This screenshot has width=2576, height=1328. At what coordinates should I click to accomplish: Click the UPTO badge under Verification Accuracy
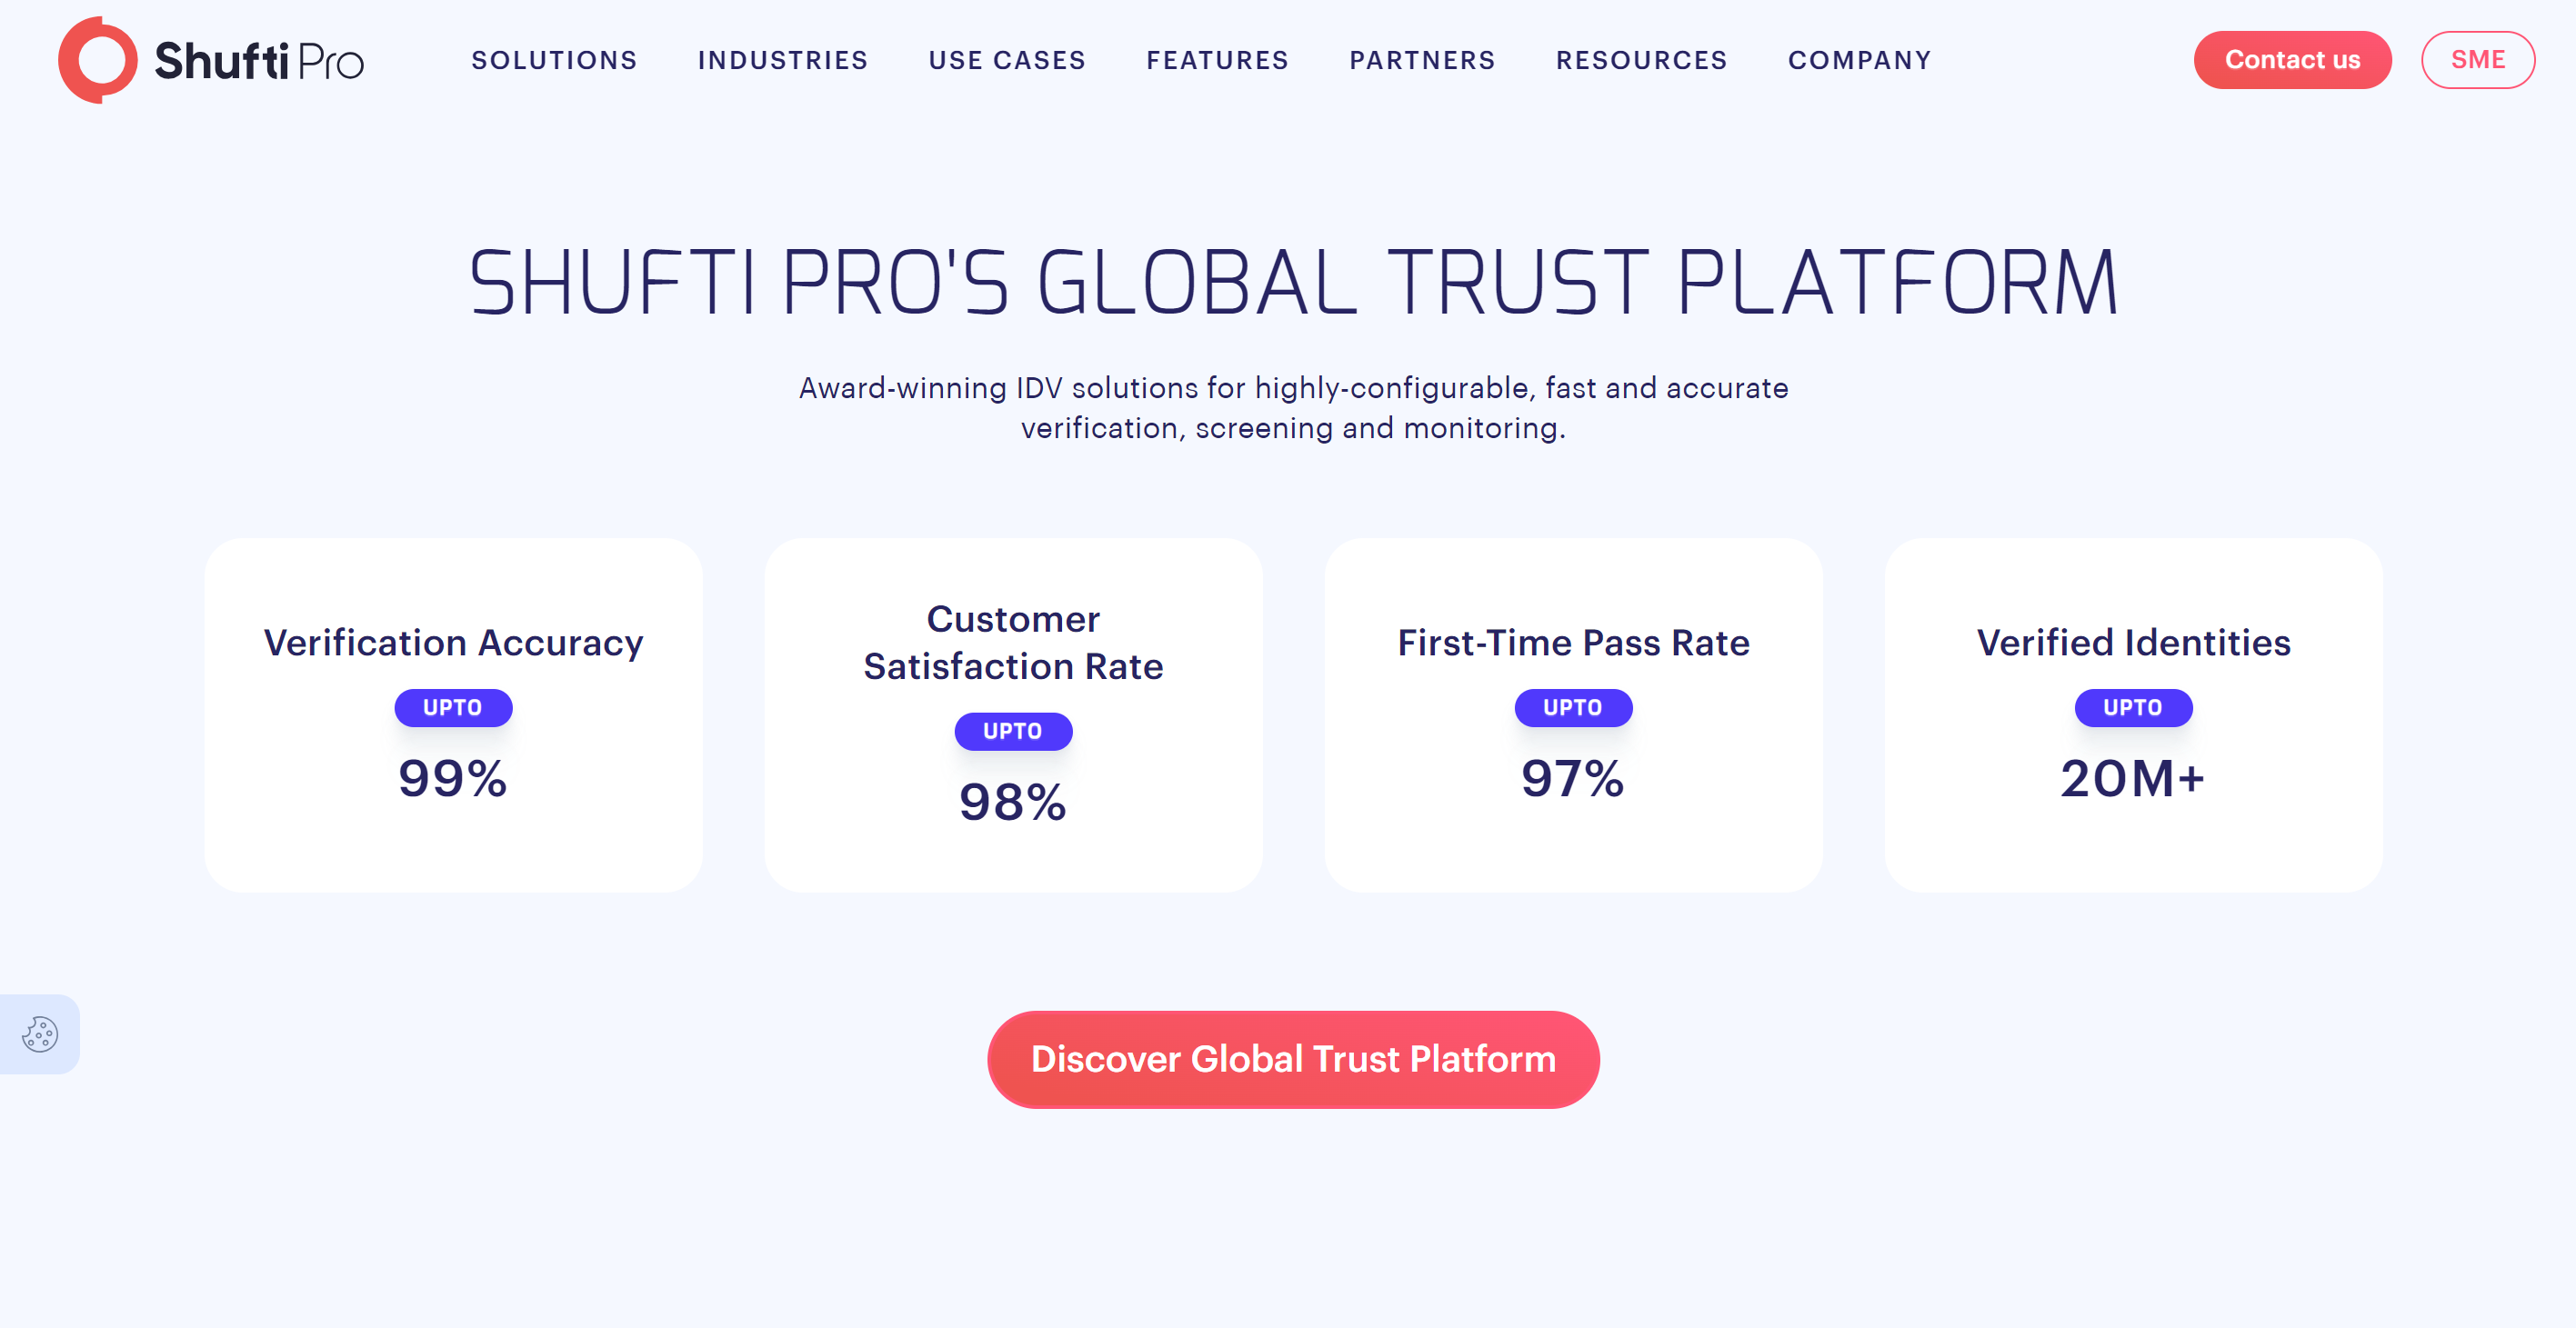coord(453,707)
